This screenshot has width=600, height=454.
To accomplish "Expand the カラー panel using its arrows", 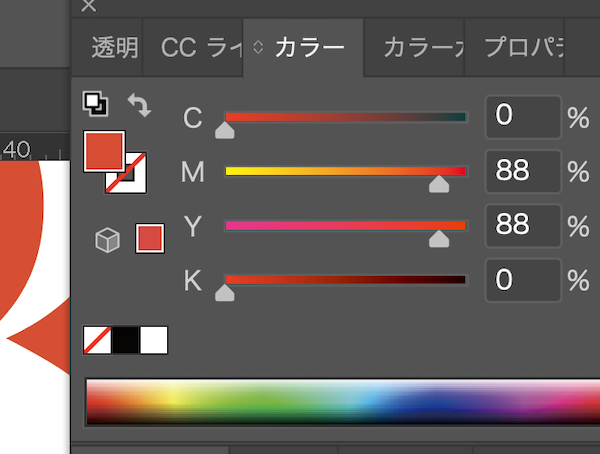I will [258, 47].
